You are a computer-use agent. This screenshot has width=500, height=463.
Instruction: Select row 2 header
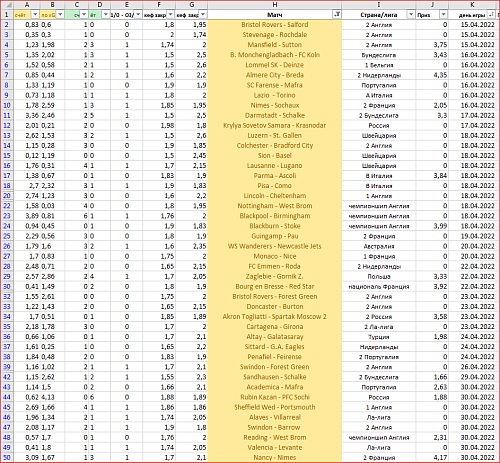(x=7, y=25)
